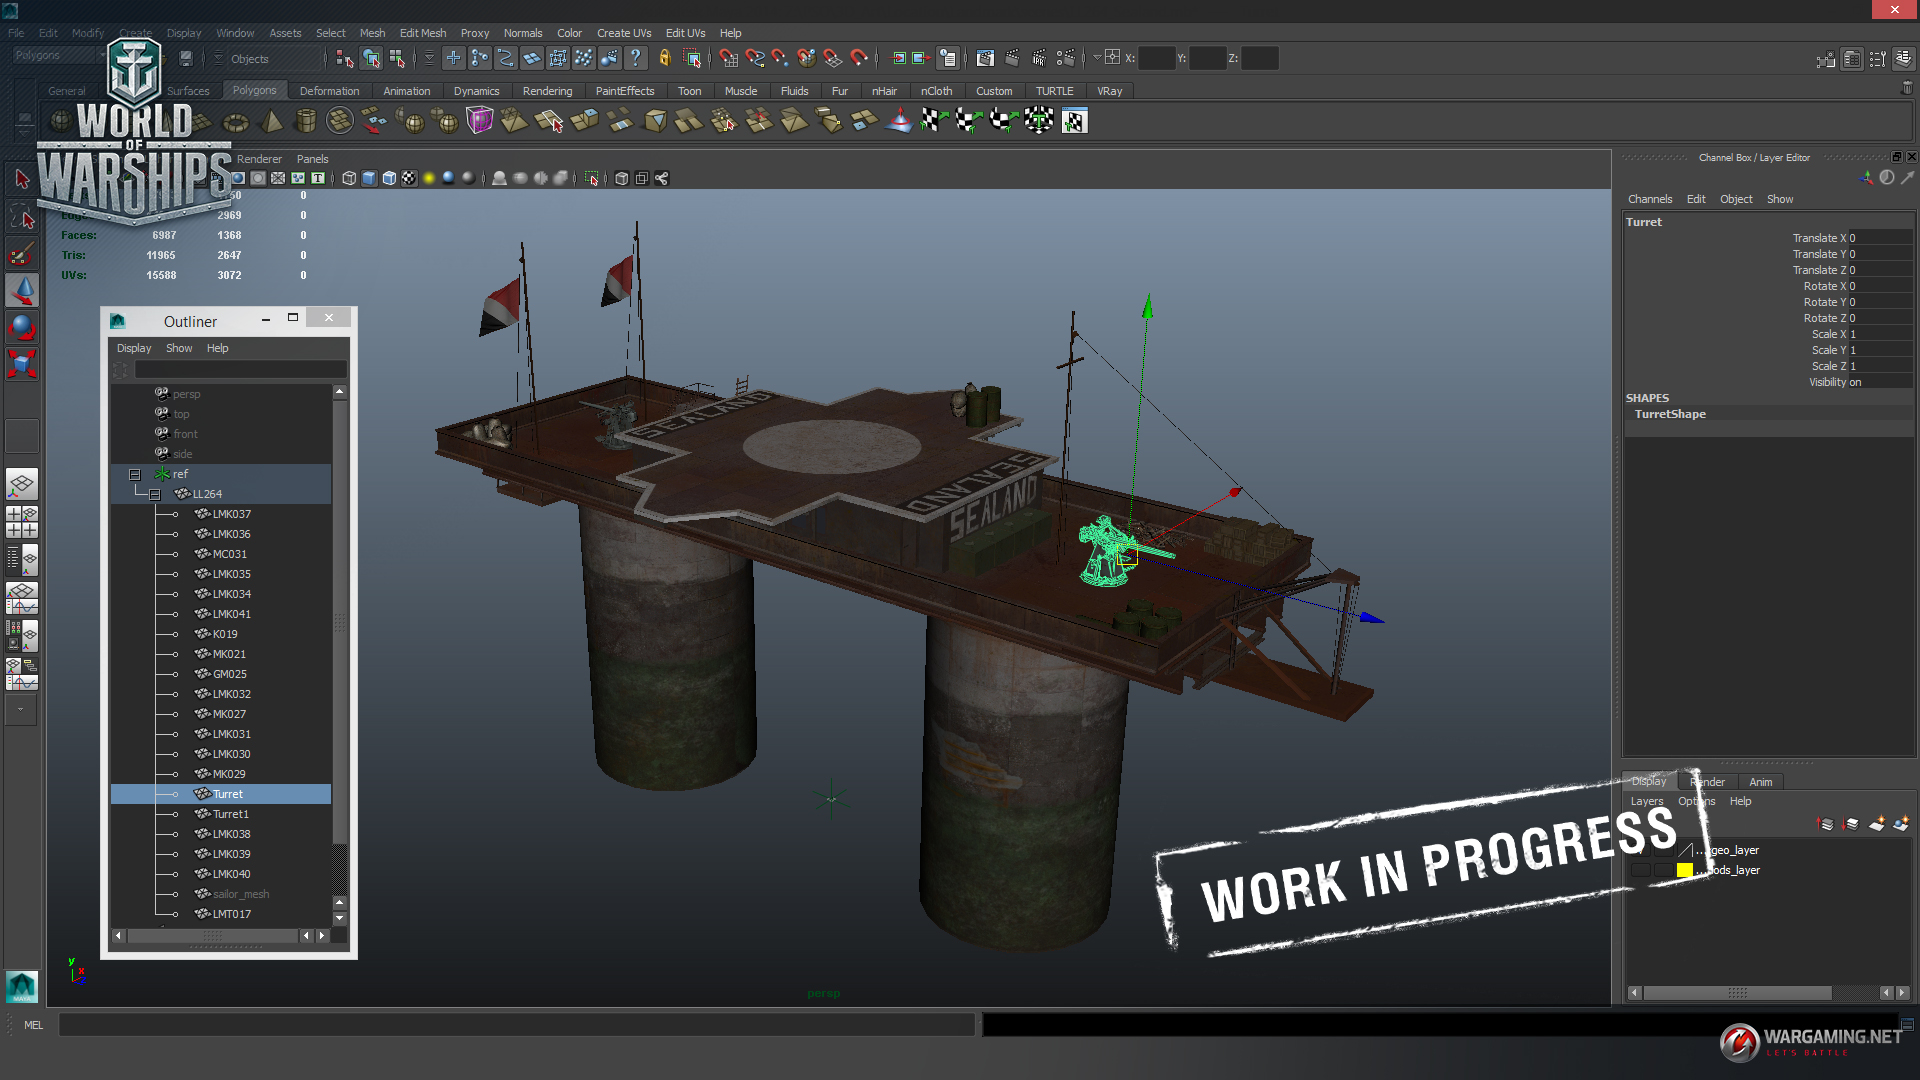1920x1080 pixels.
Task: Click the help question mark status icon
Action: coord(635,58)
